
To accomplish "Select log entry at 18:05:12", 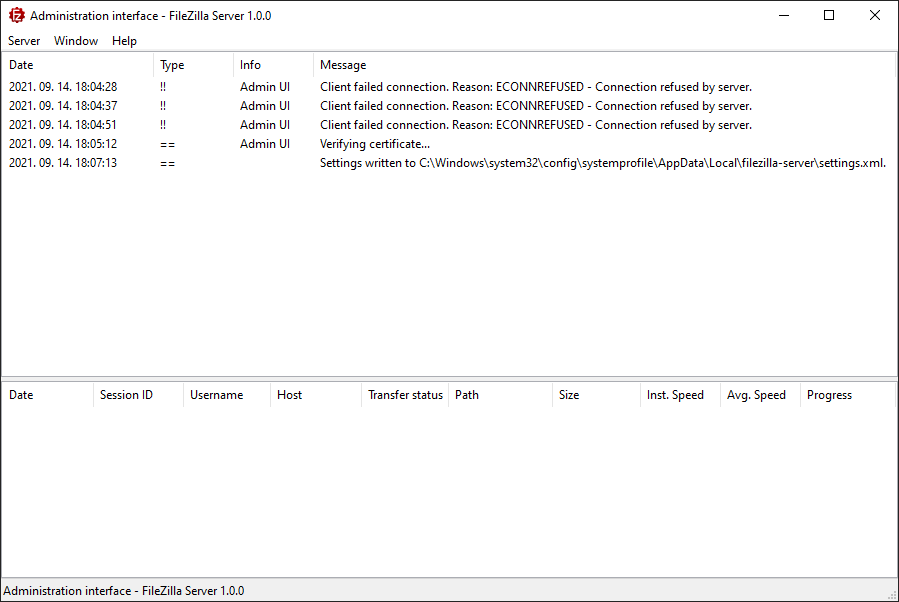I will click(449, 143).
